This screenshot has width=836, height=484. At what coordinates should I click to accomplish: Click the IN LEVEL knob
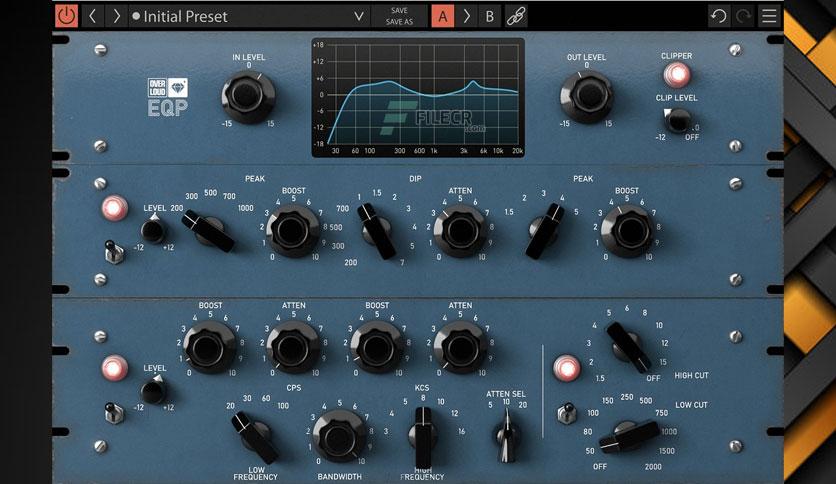point(248,96)
